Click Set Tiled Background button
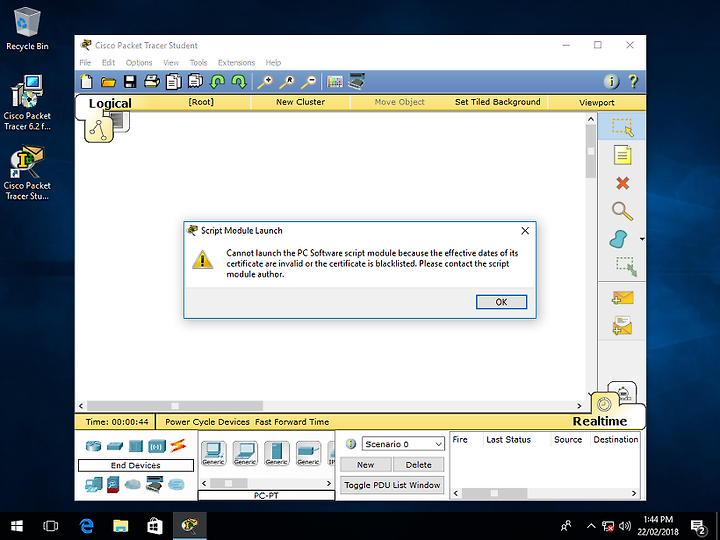720x540 pixels. tap(498, 102)
